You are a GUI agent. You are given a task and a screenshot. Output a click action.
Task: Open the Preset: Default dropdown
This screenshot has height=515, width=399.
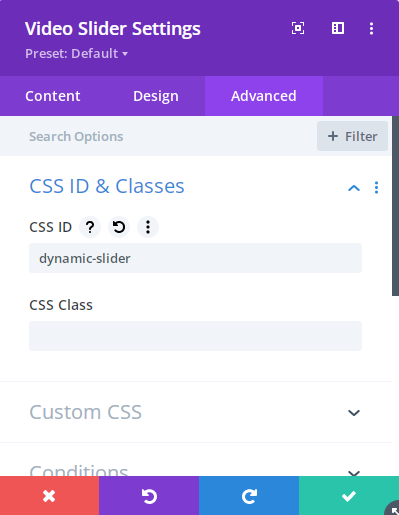coord(76,54)
